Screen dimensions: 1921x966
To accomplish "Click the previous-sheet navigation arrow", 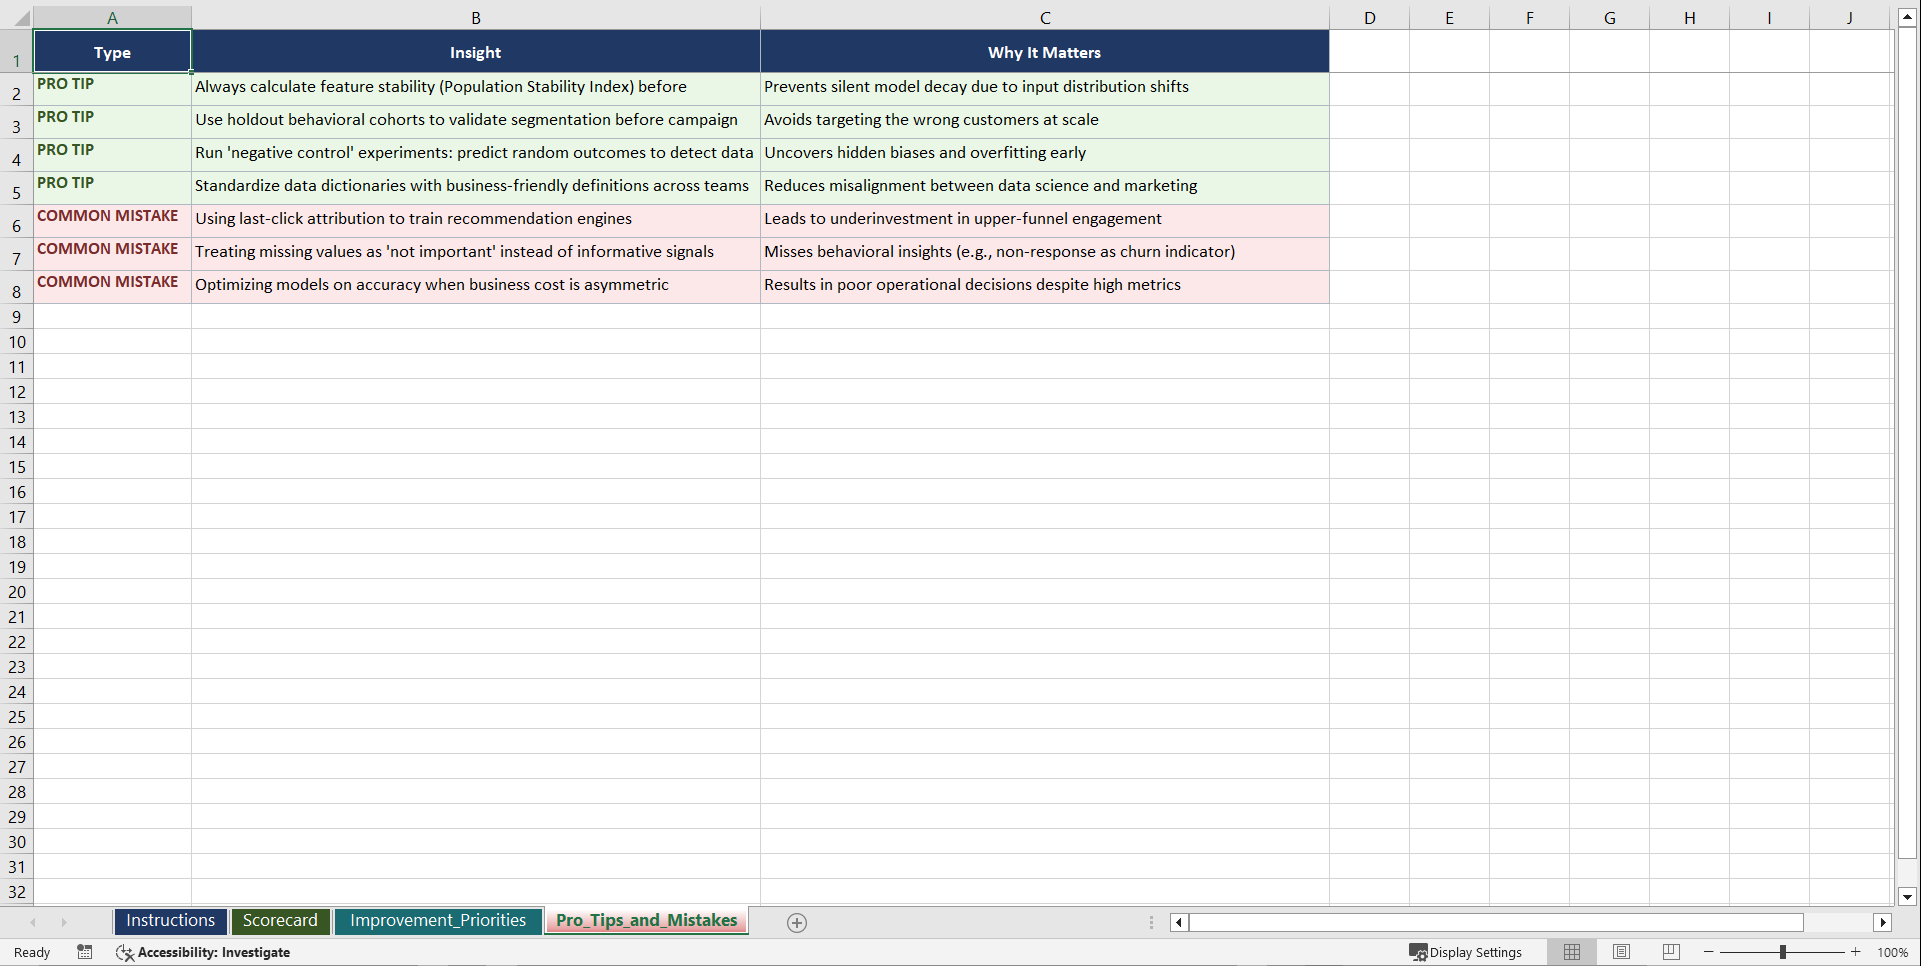I will coord(33,922).
